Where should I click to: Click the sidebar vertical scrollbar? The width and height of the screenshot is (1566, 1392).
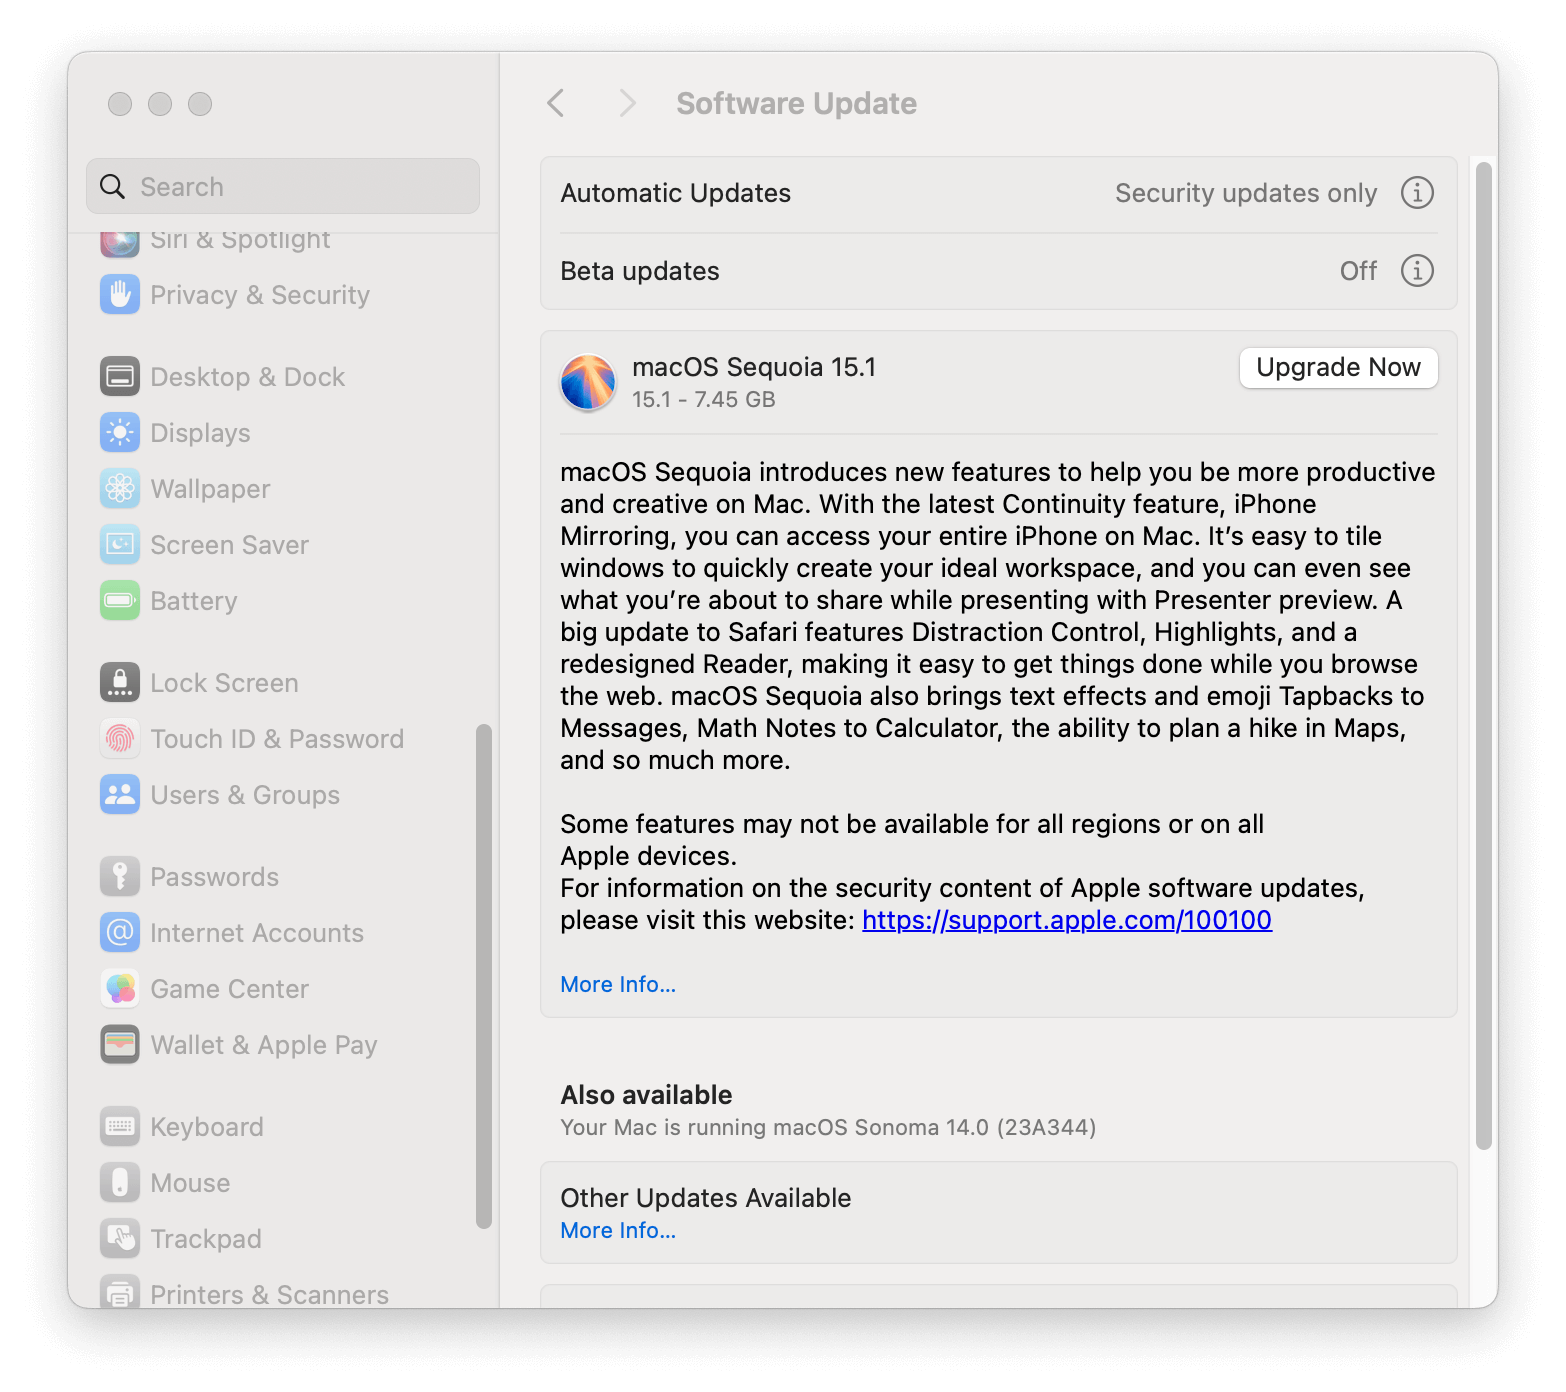coord(484,976)
